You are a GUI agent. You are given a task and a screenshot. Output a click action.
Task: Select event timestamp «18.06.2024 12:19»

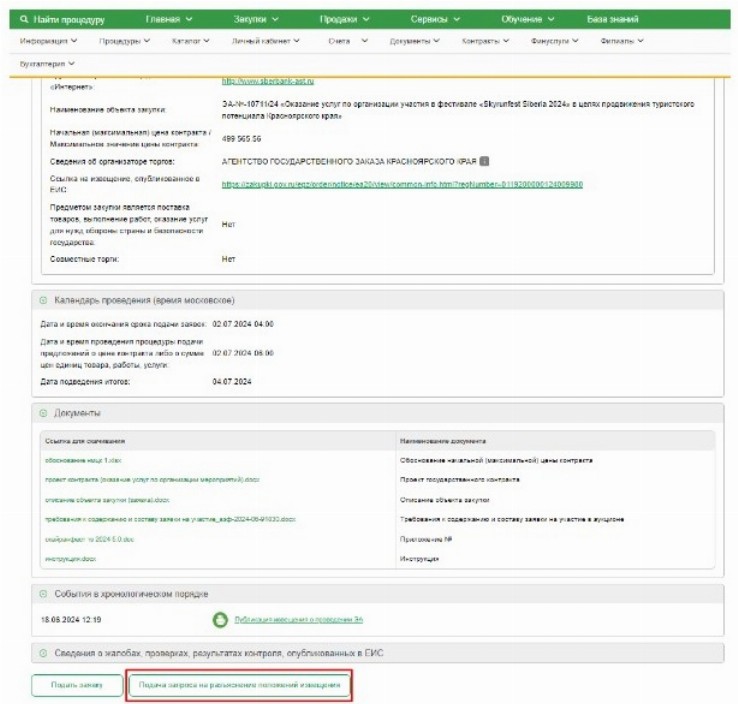pos(71,620)
